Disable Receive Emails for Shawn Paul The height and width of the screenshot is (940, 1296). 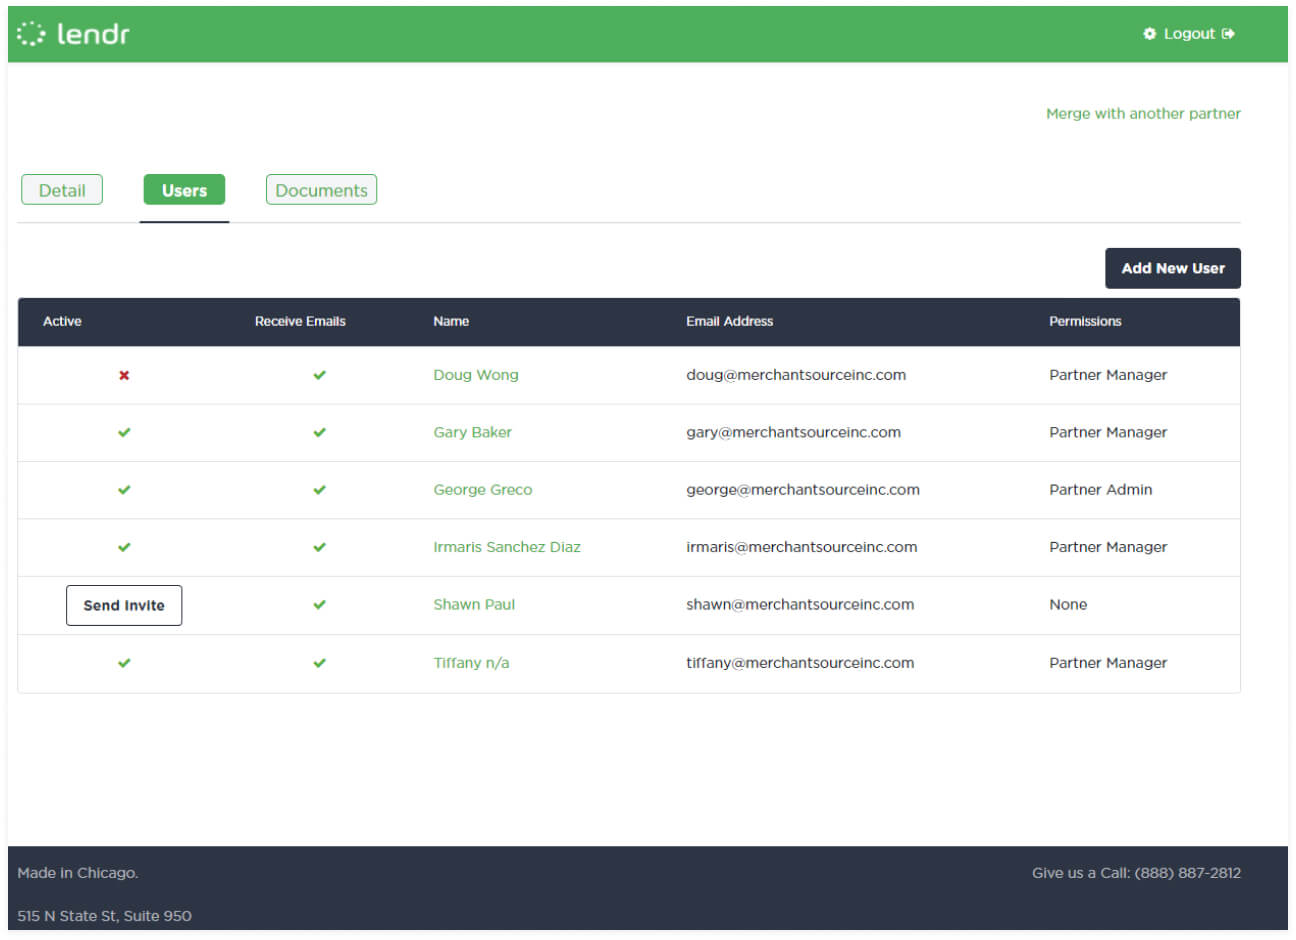coord(319,604)
